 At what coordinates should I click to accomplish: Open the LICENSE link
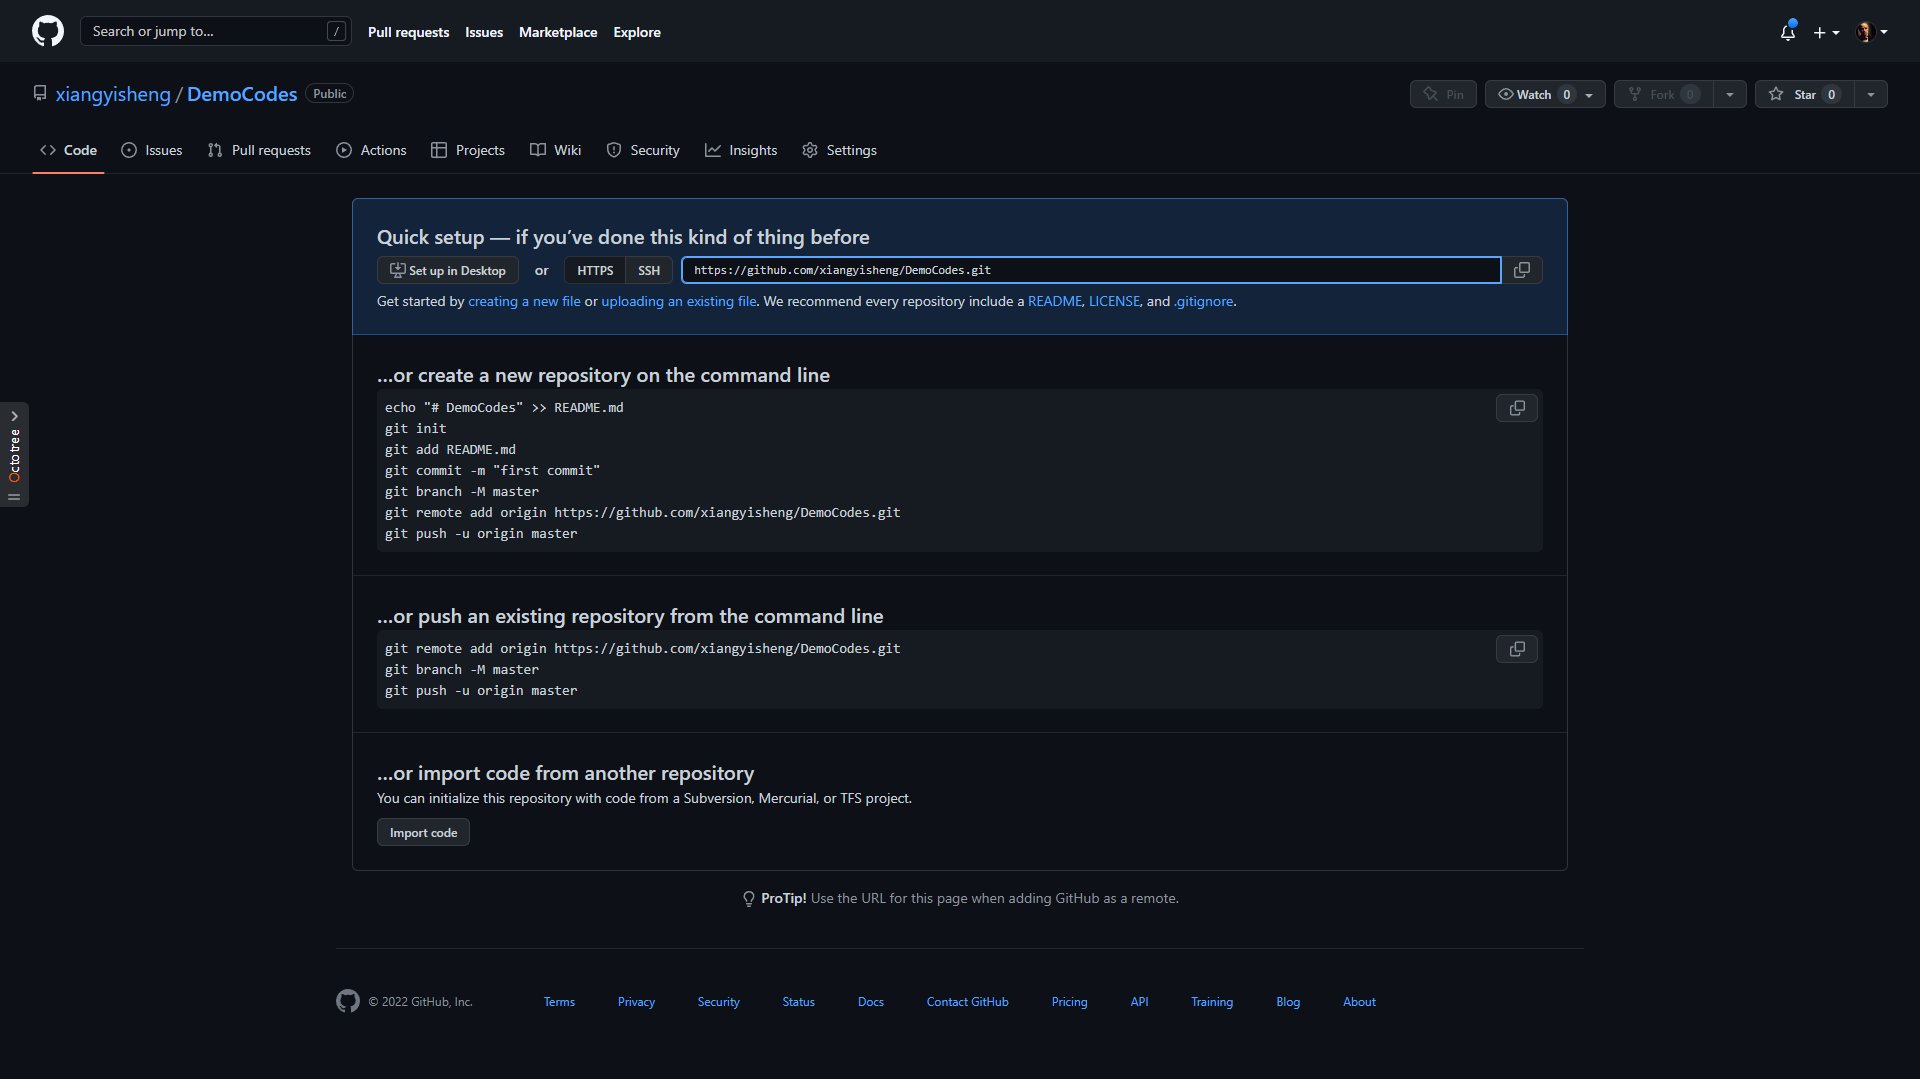tap(1114, 301)
